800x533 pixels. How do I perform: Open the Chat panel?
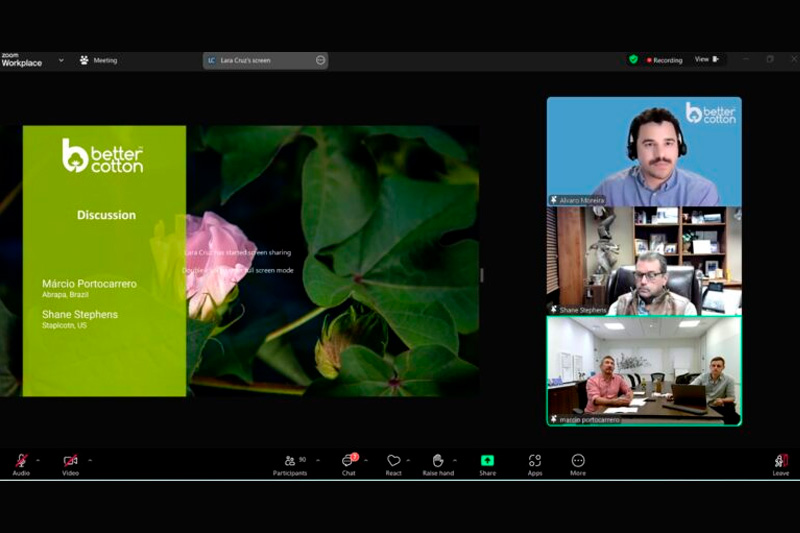tap(349, 465)
